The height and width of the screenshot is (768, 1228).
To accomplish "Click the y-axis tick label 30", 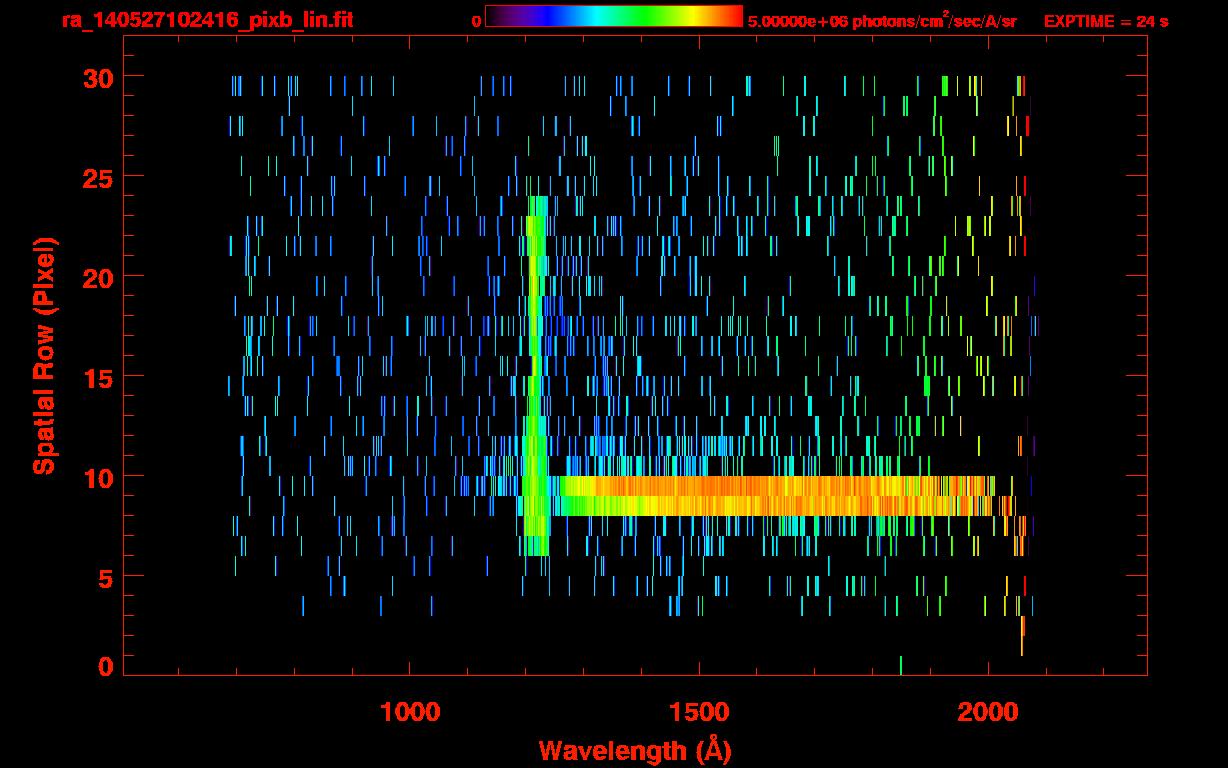I will click(x=98, y=77).
